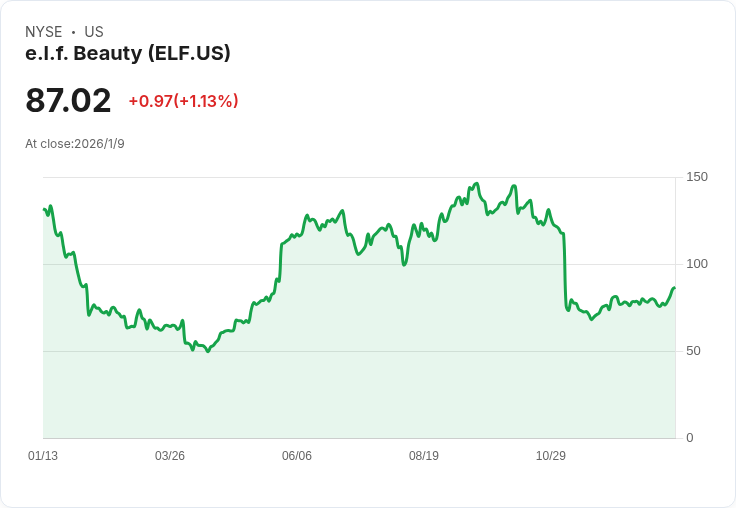This screenshot has width=736, height=508.
Task: Click the +0.97(+1.13%) price change
Action: (x=183, y=101)
